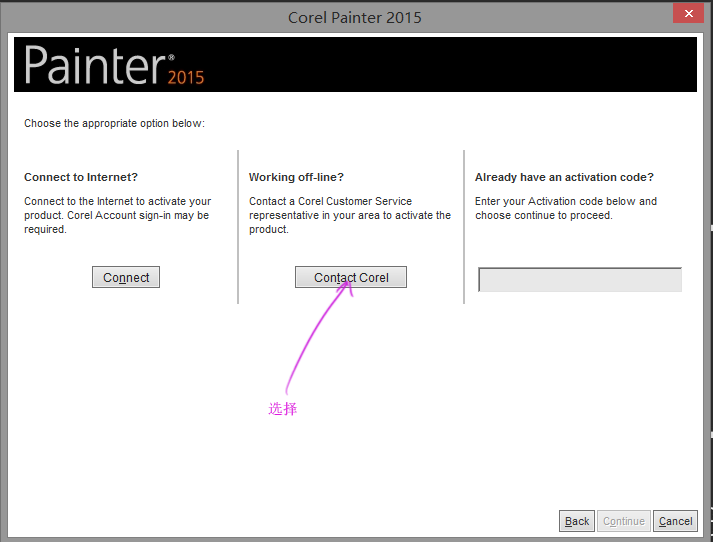The height and width of the screenshot is (542, 713).
Task: Click 'Enter your Activation code below' description
Action: click(566, 208)
